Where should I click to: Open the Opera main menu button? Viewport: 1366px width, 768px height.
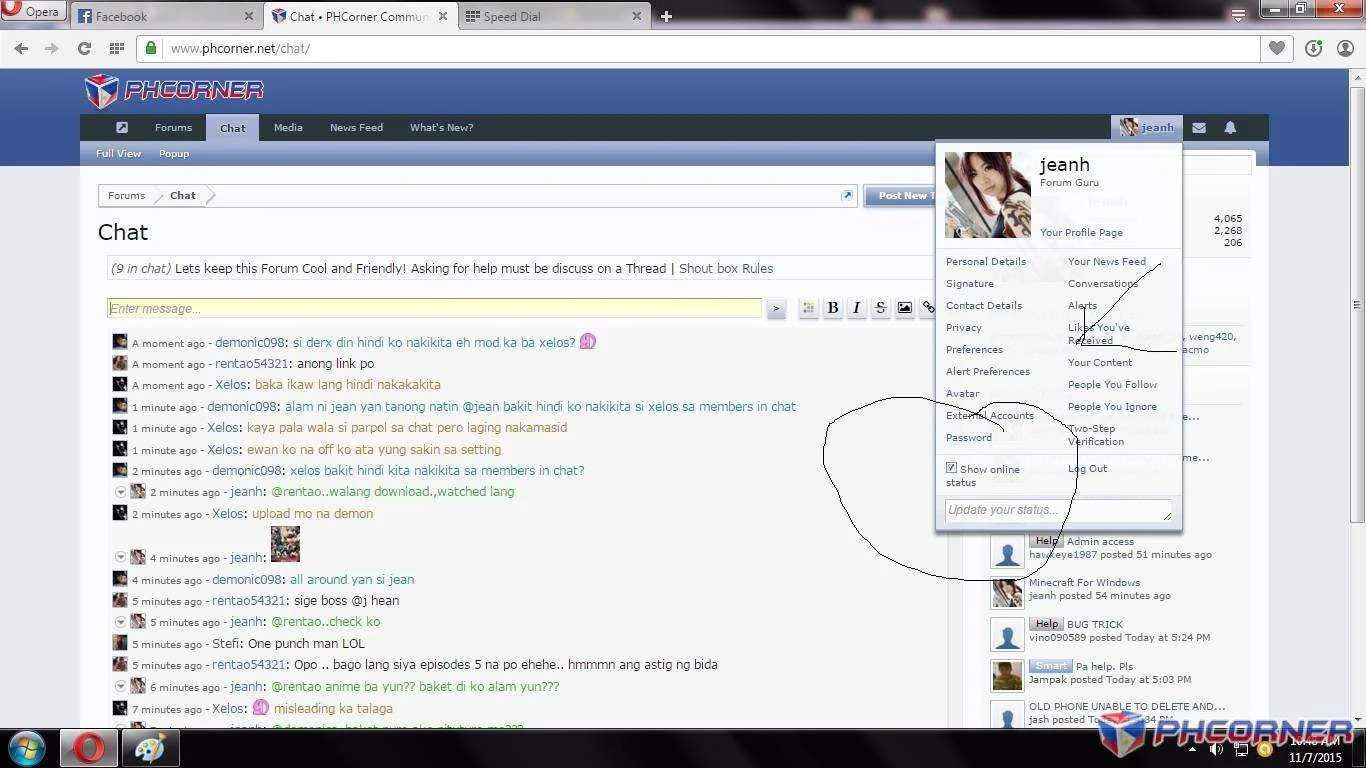pyautogui.click(x=33, y=12)
